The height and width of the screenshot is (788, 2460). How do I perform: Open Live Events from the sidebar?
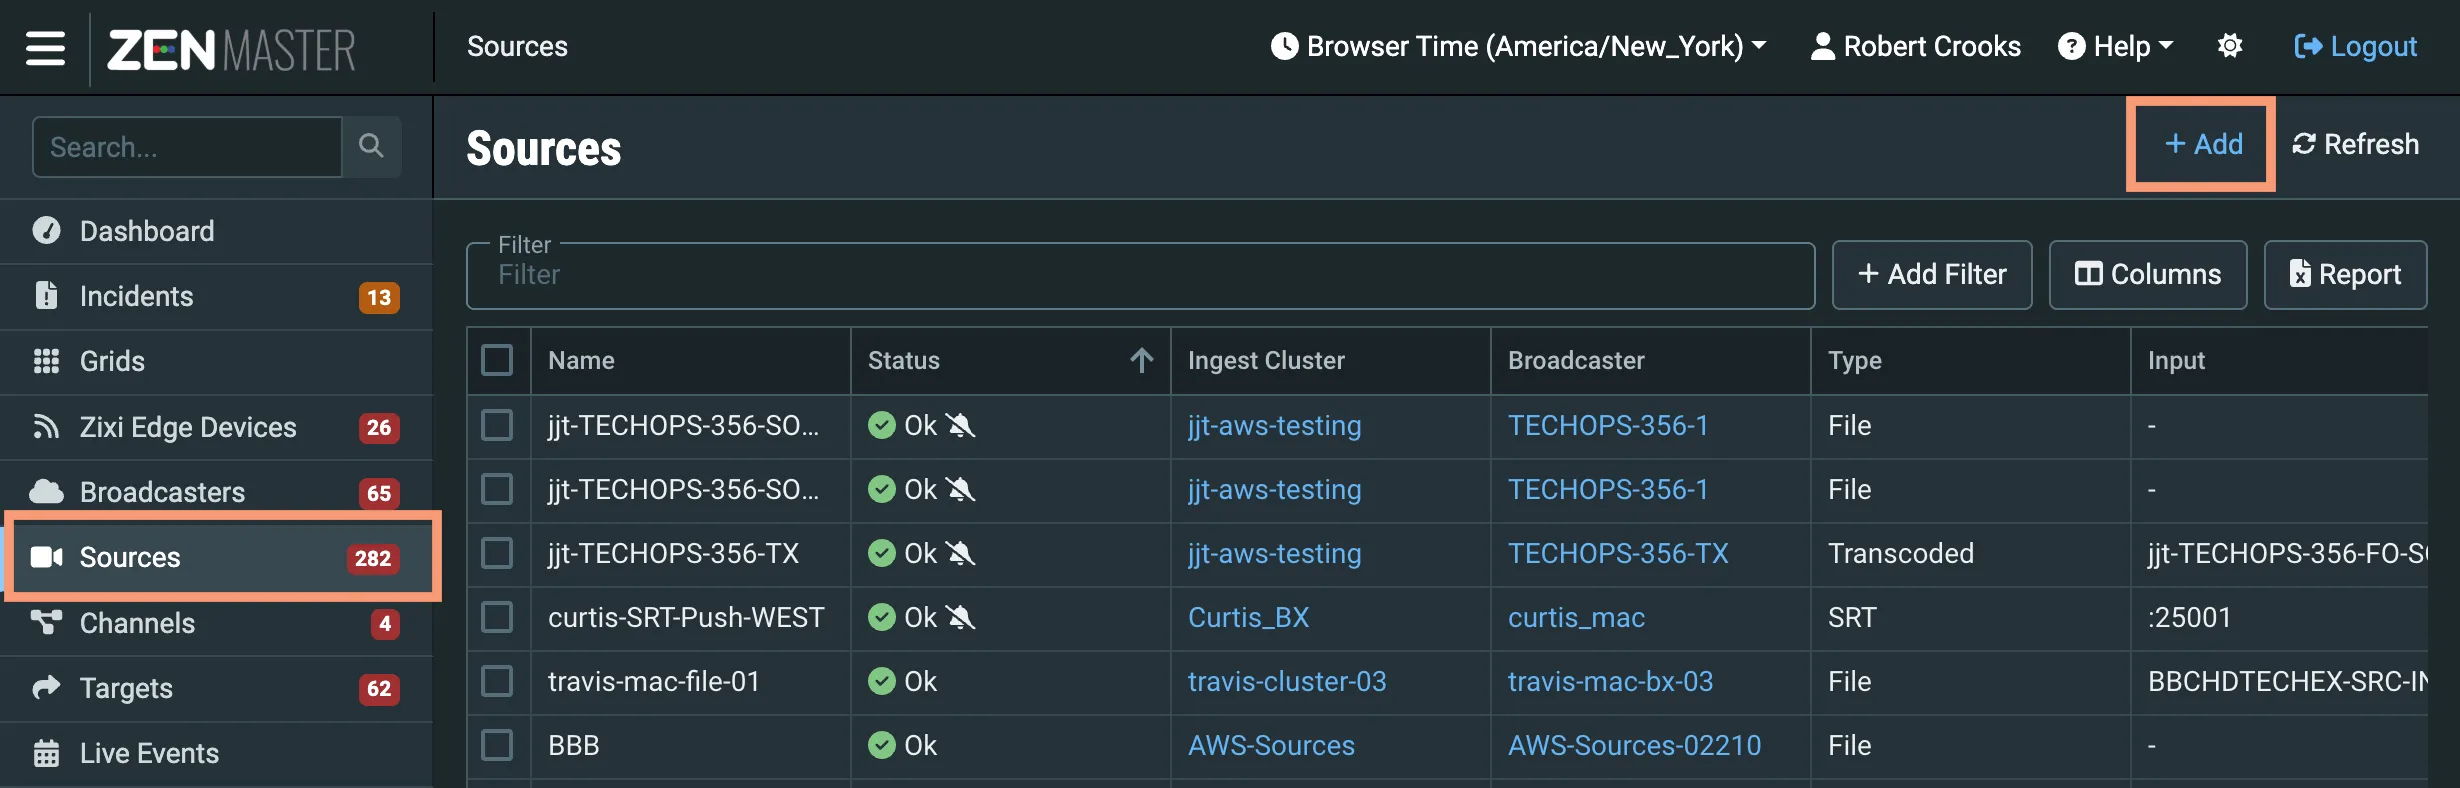pyautogui.click(x=216, y=753)
